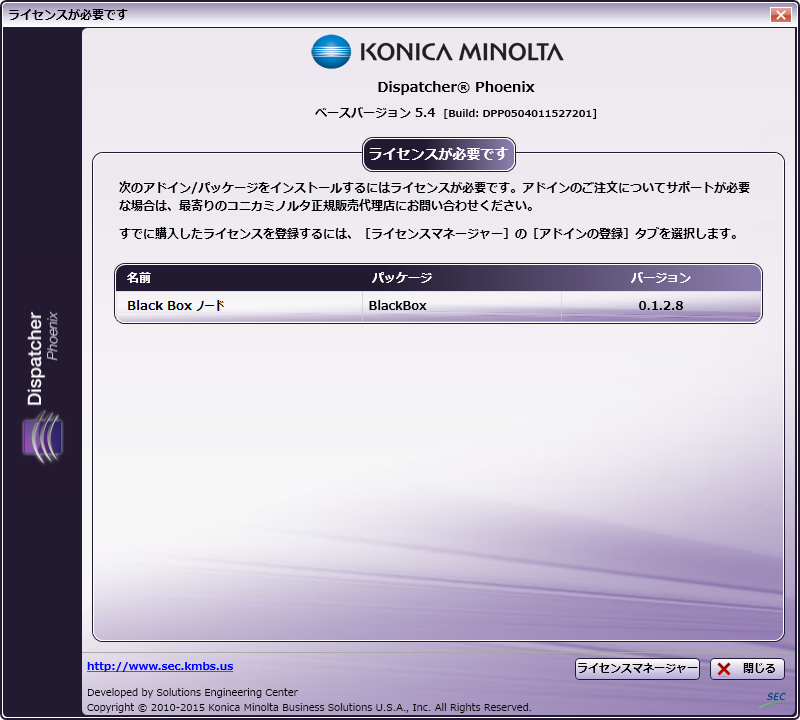This screenshot has width=800, height=720.
Task: Open the ライセンスマネージャー button
Action: (x=637, y=668)
